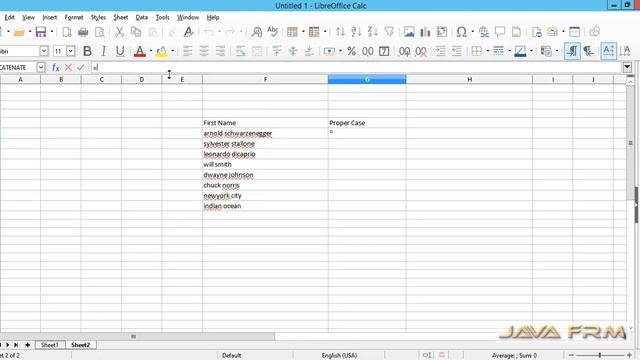Insert a chart from toolbar

point(425,32)
